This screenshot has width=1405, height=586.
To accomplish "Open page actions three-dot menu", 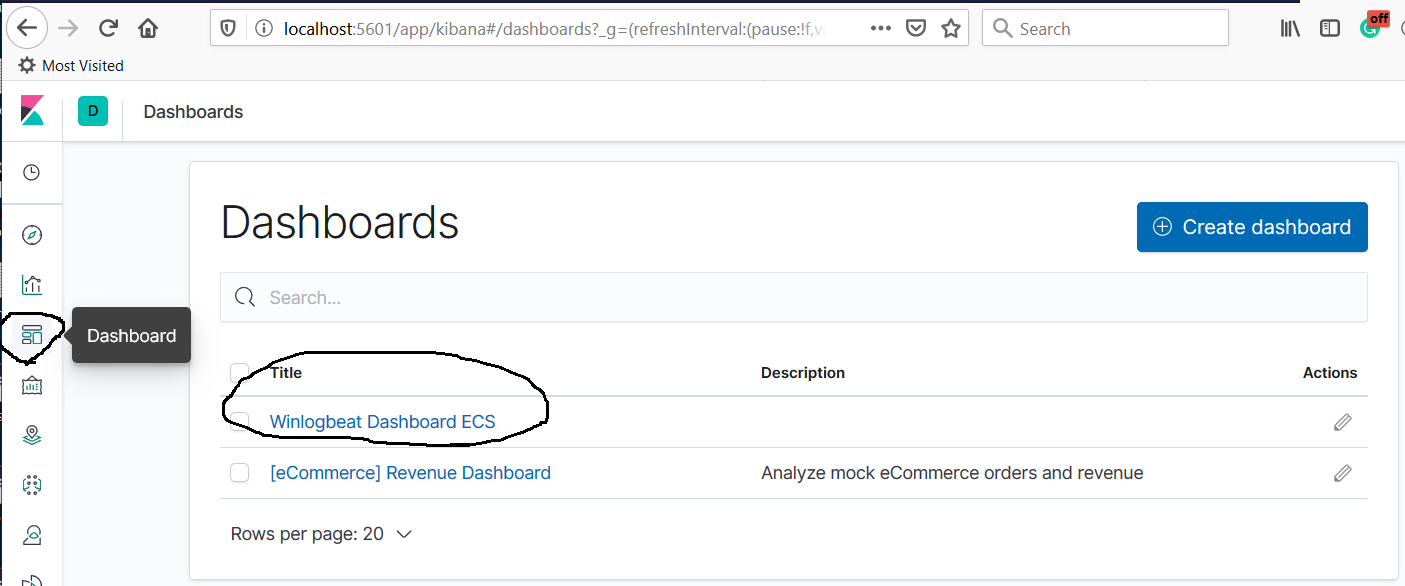I will click(881, 28).
